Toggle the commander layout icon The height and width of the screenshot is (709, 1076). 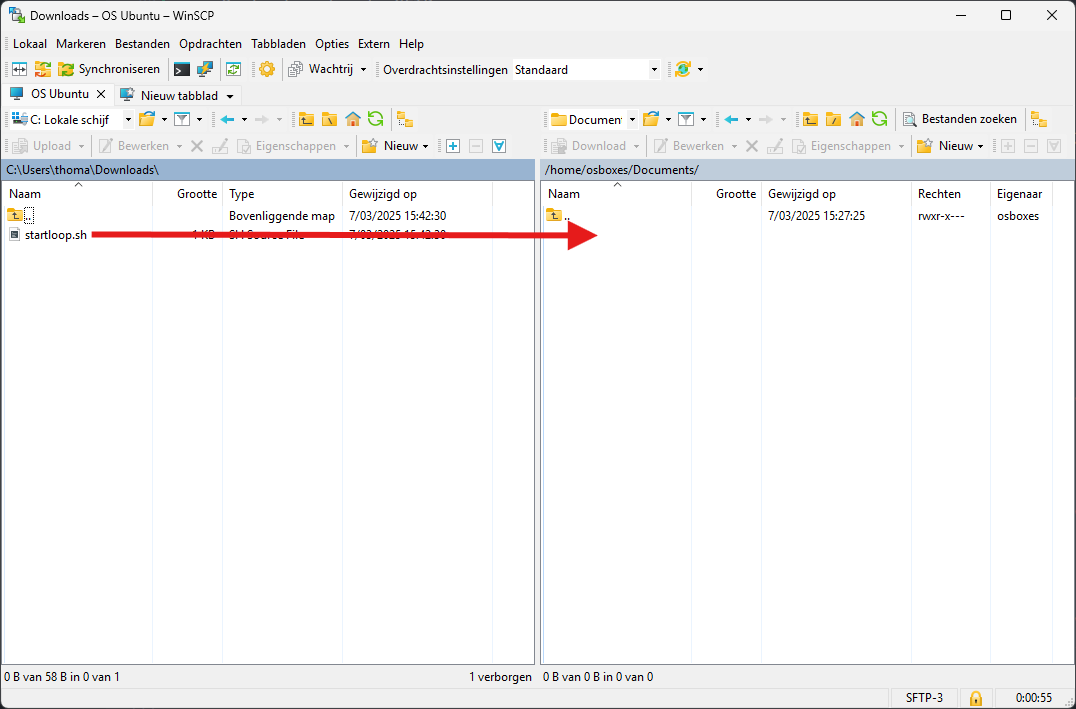pyautogui.click(x=18, y=69)
